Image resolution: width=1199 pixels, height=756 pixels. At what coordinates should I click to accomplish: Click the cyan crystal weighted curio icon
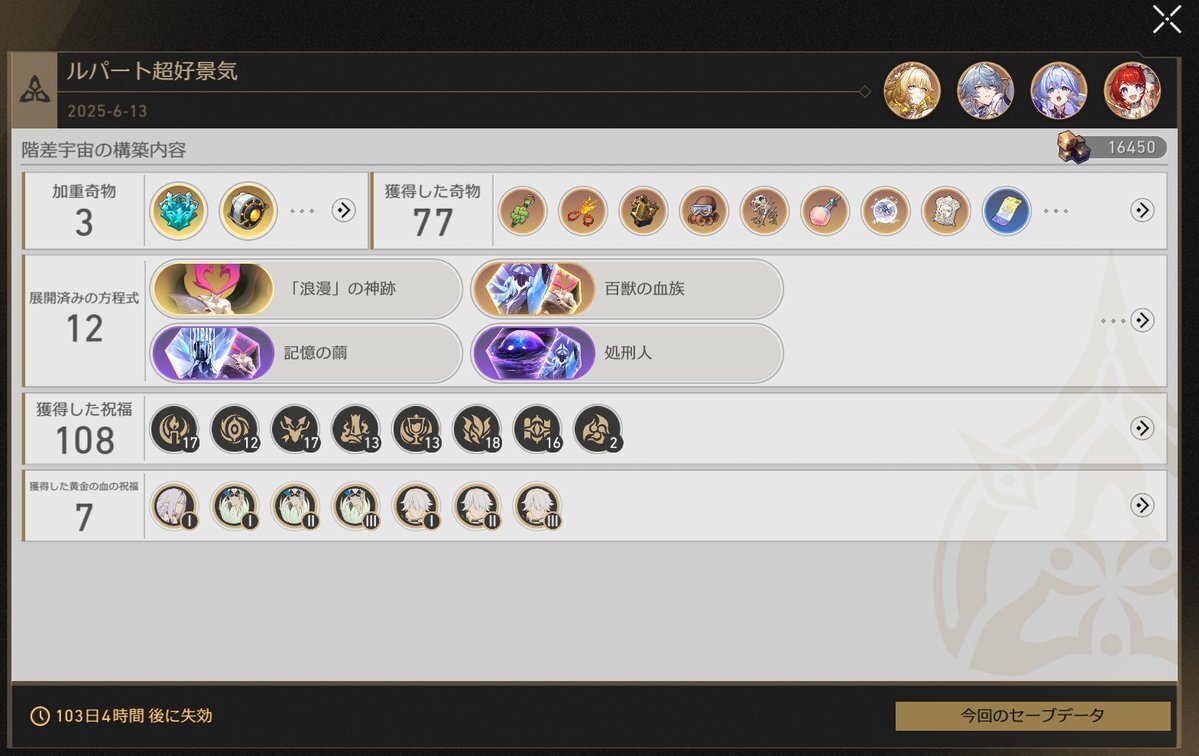click(x=178, y=210)
